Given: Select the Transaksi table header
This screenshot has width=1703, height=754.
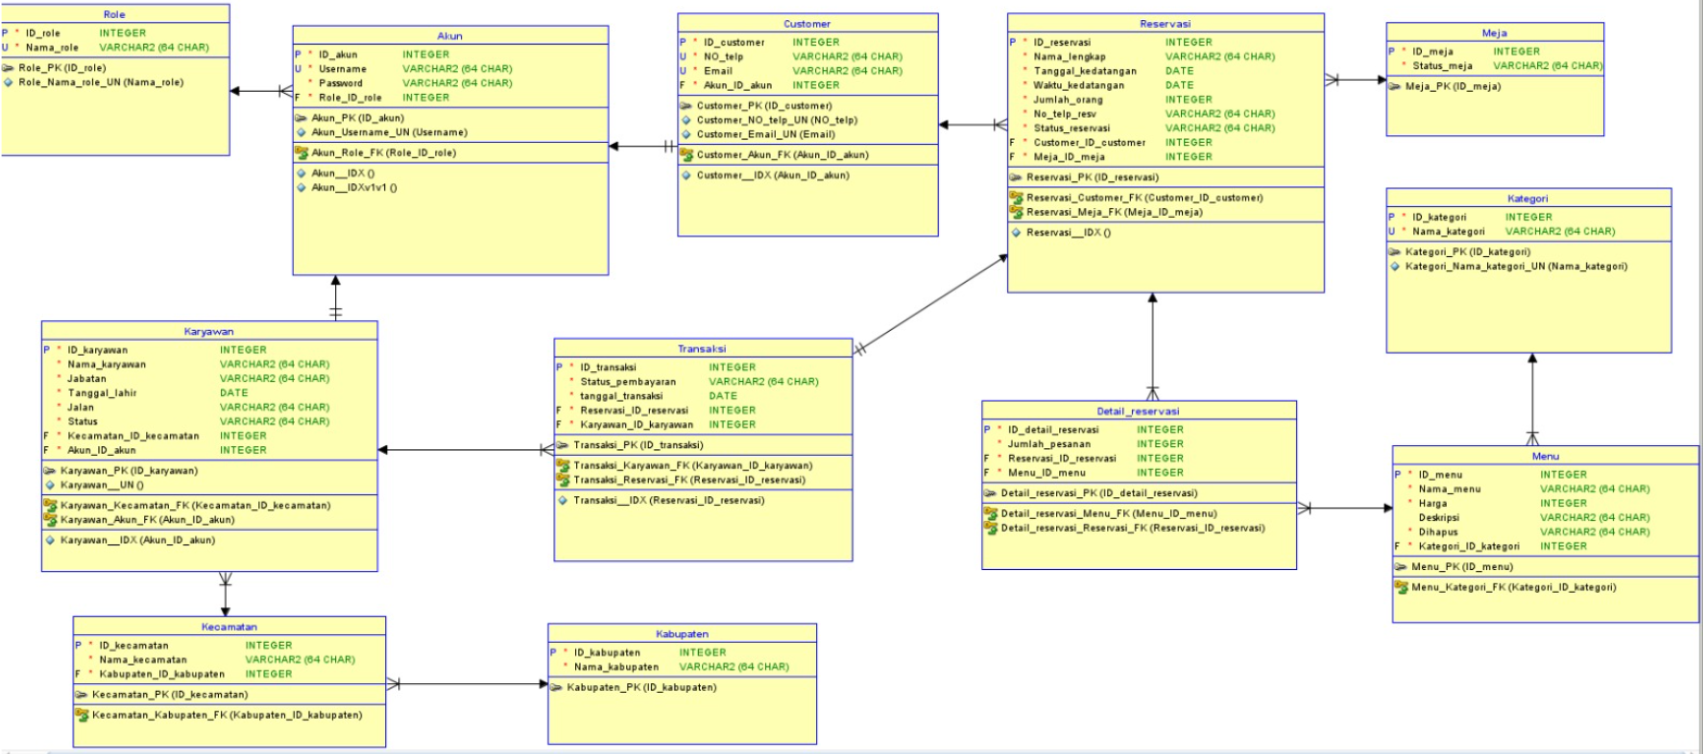Looking at the screenshot, I should pos(702,349).
